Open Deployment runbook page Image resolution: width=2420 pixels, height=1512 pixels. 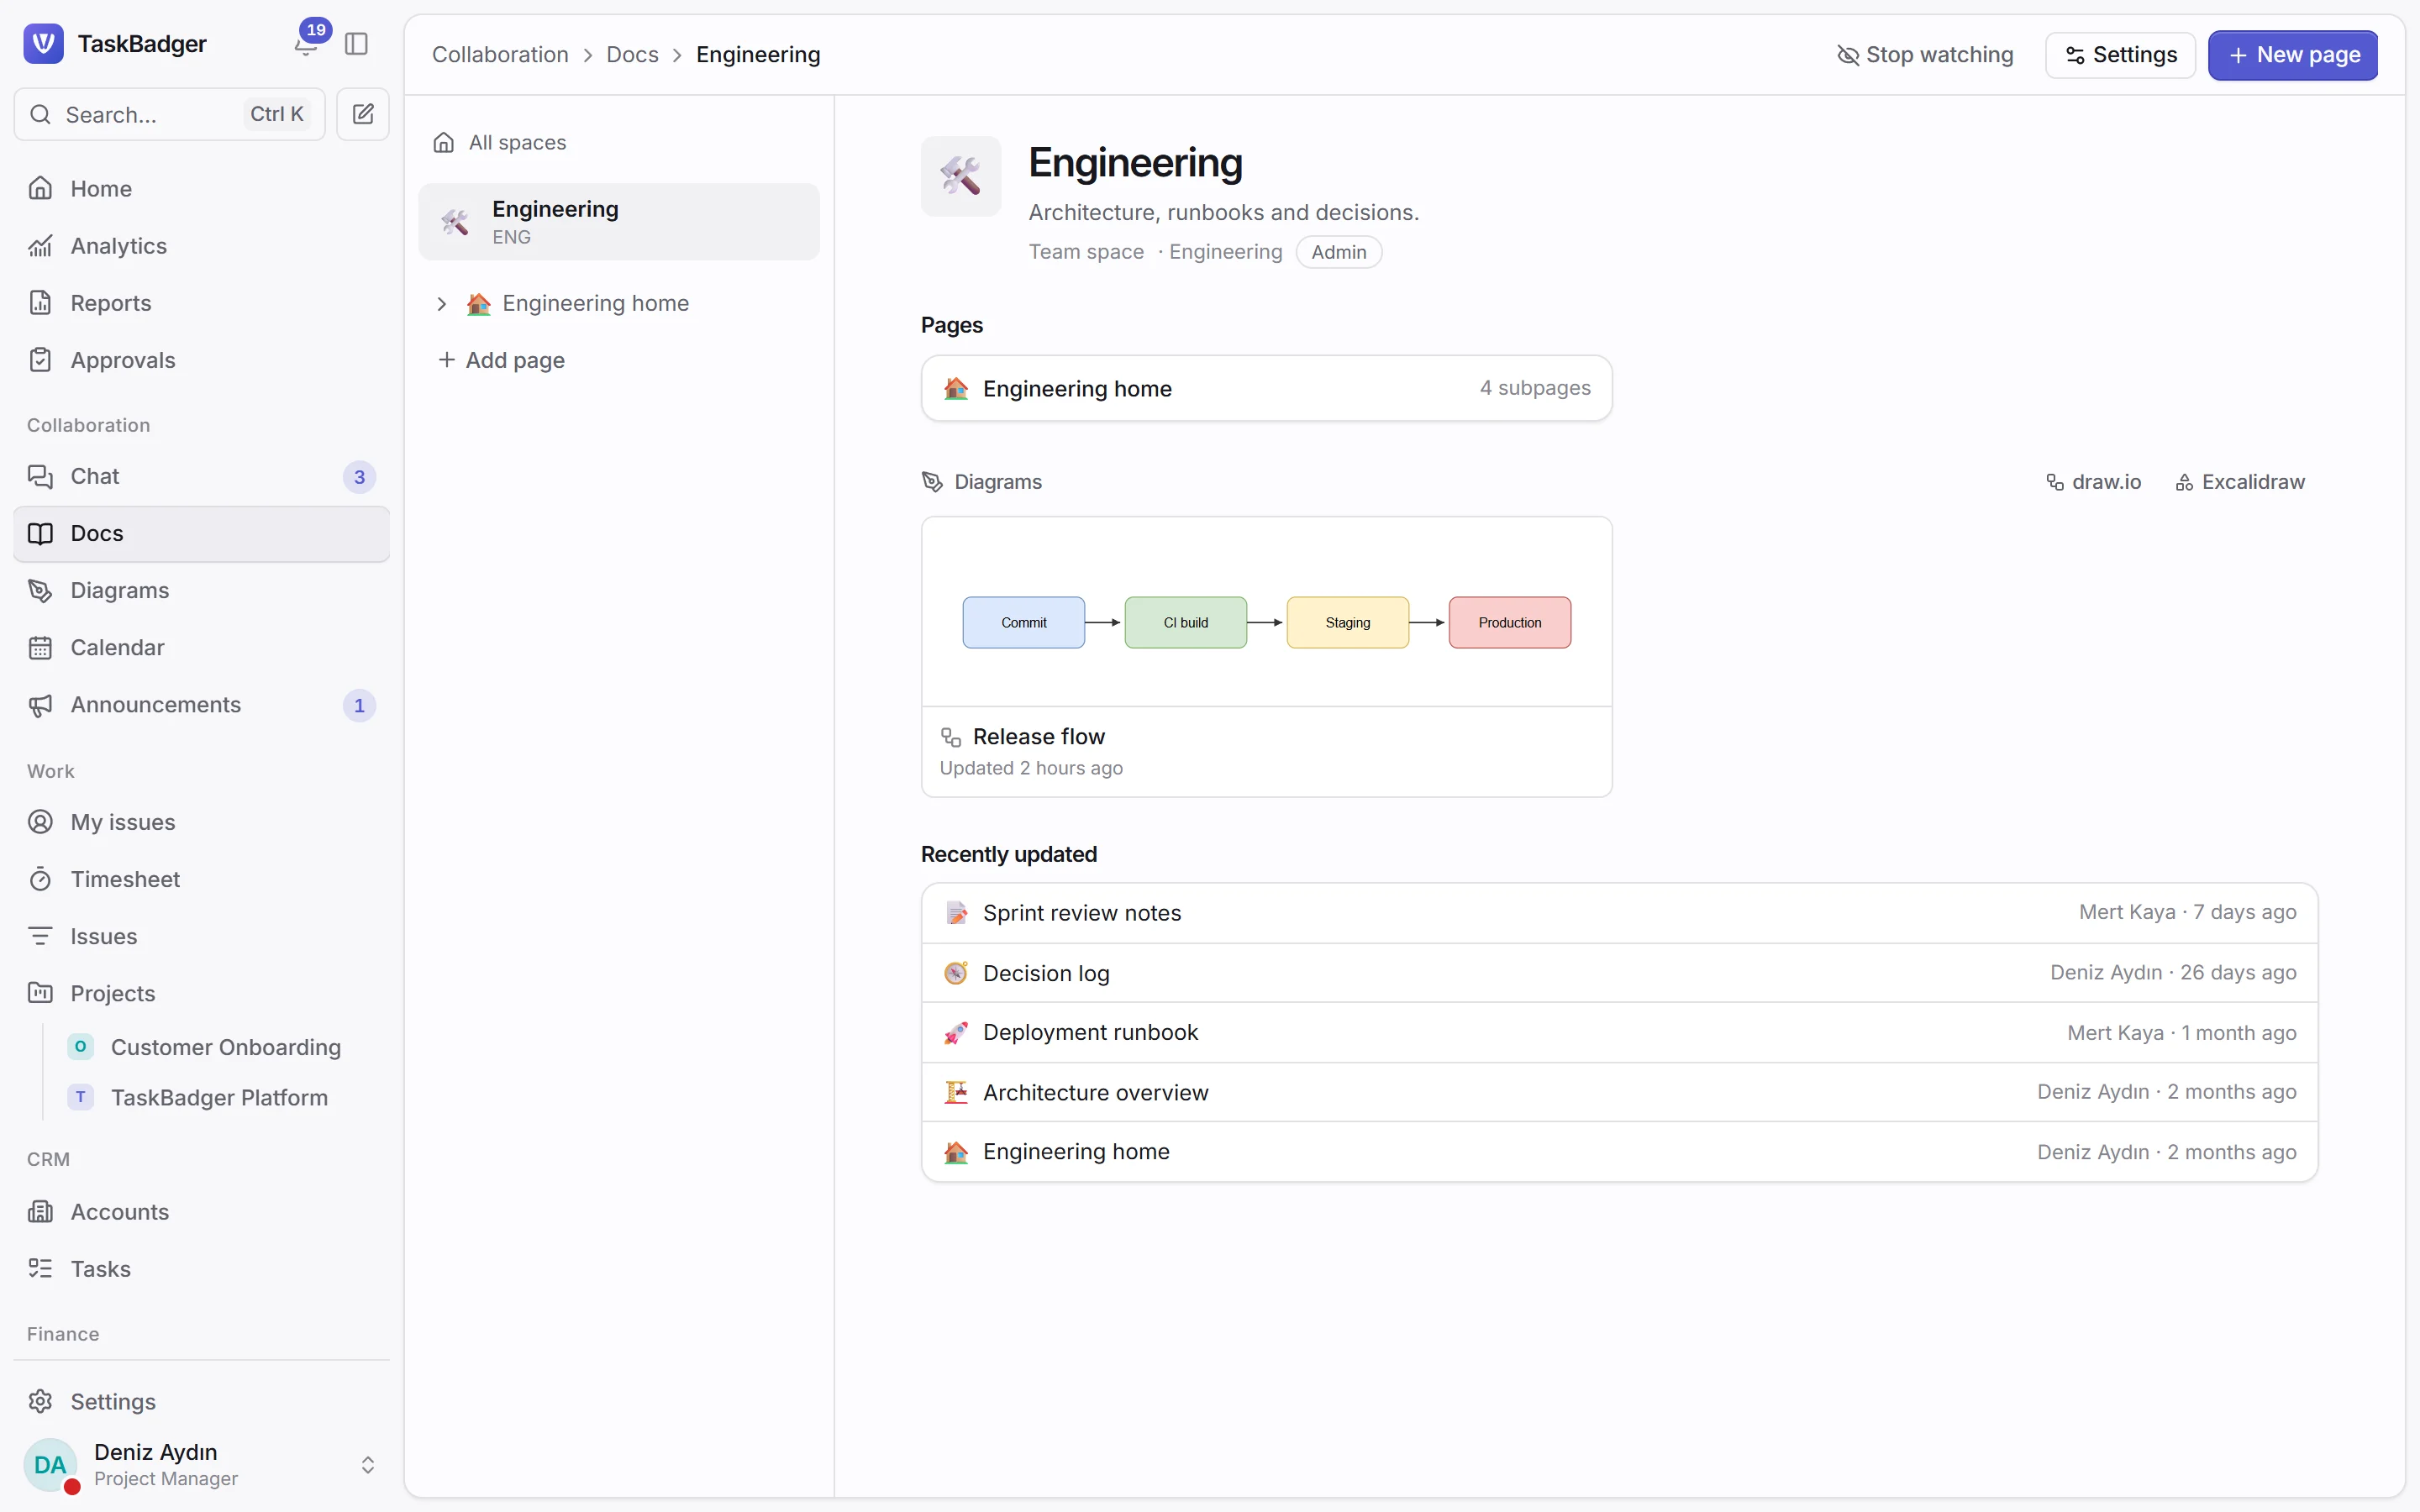[x=1619, y=1032]
